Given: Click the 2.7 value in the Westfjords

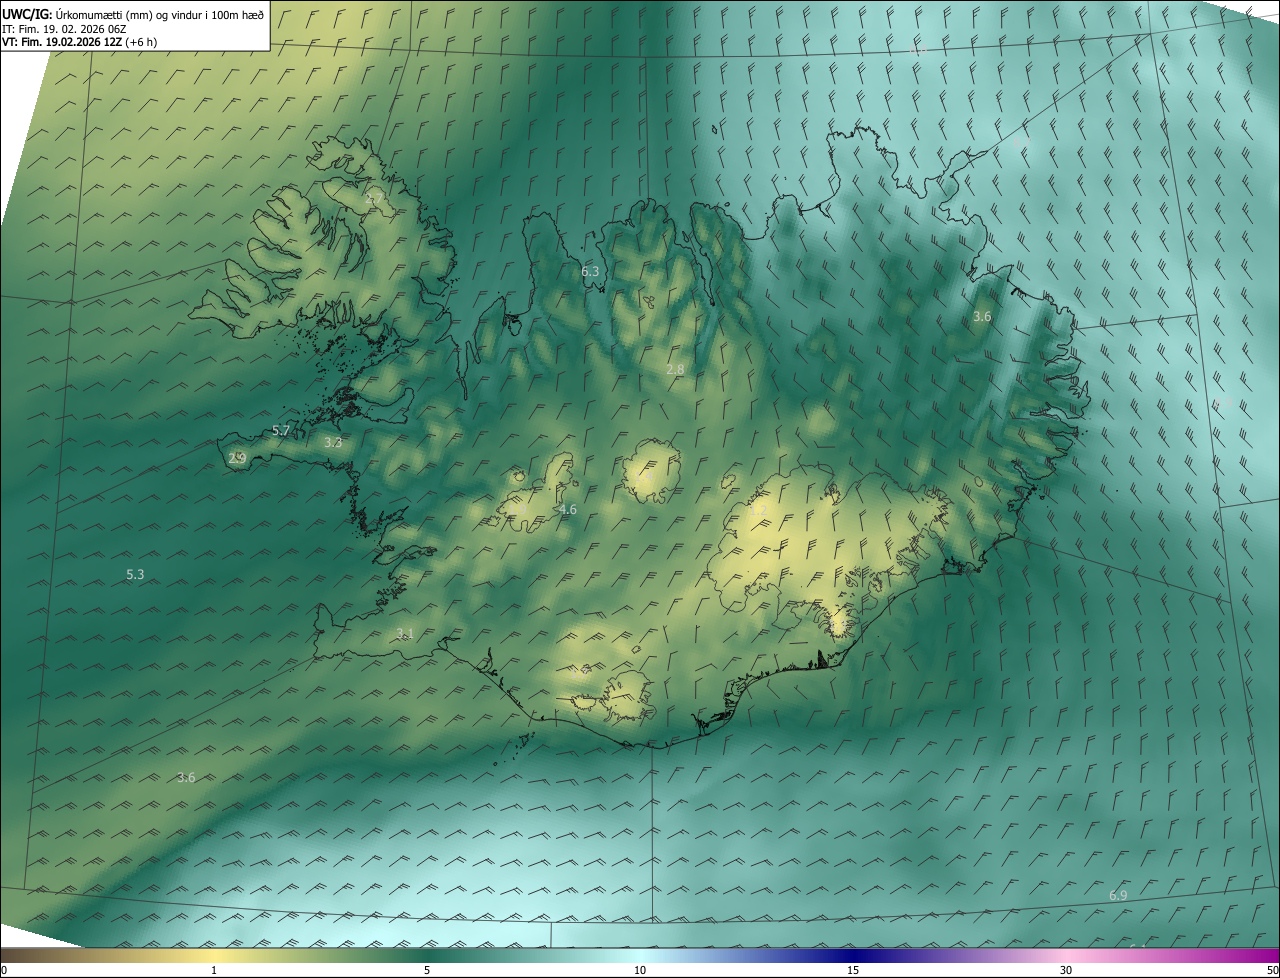Looking at the screenshot, I should click(x=373, y=199).
